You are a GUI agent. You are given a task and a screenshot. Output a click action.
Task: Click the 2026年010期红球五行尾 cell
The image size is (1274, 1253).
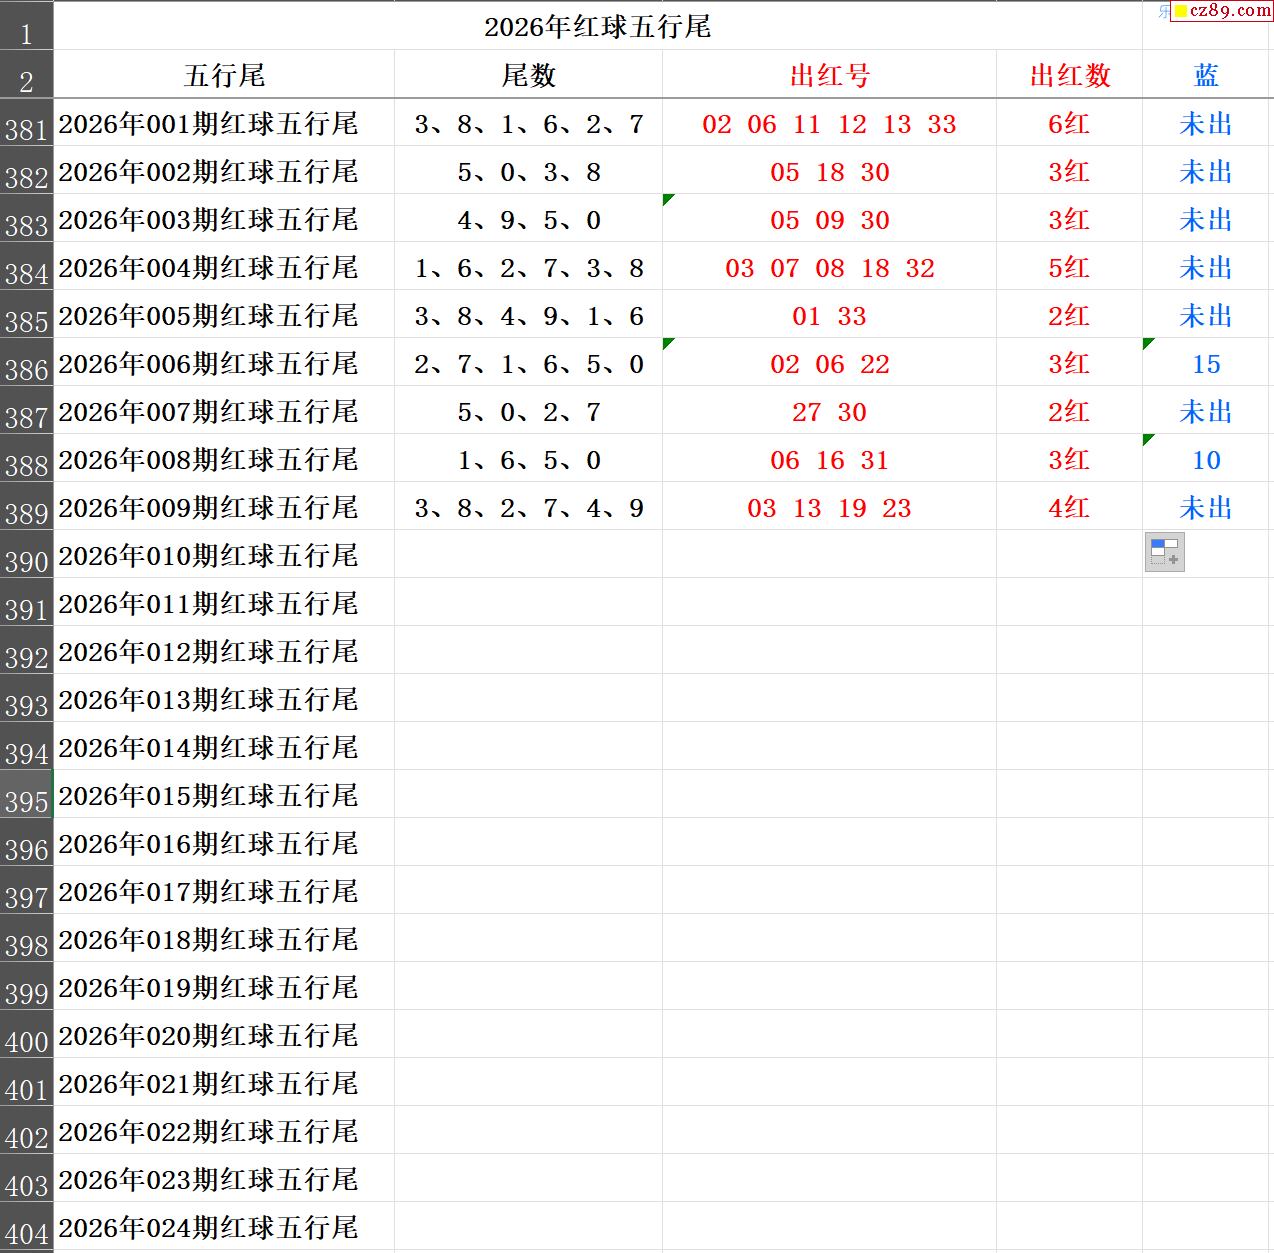coord(208,556)
